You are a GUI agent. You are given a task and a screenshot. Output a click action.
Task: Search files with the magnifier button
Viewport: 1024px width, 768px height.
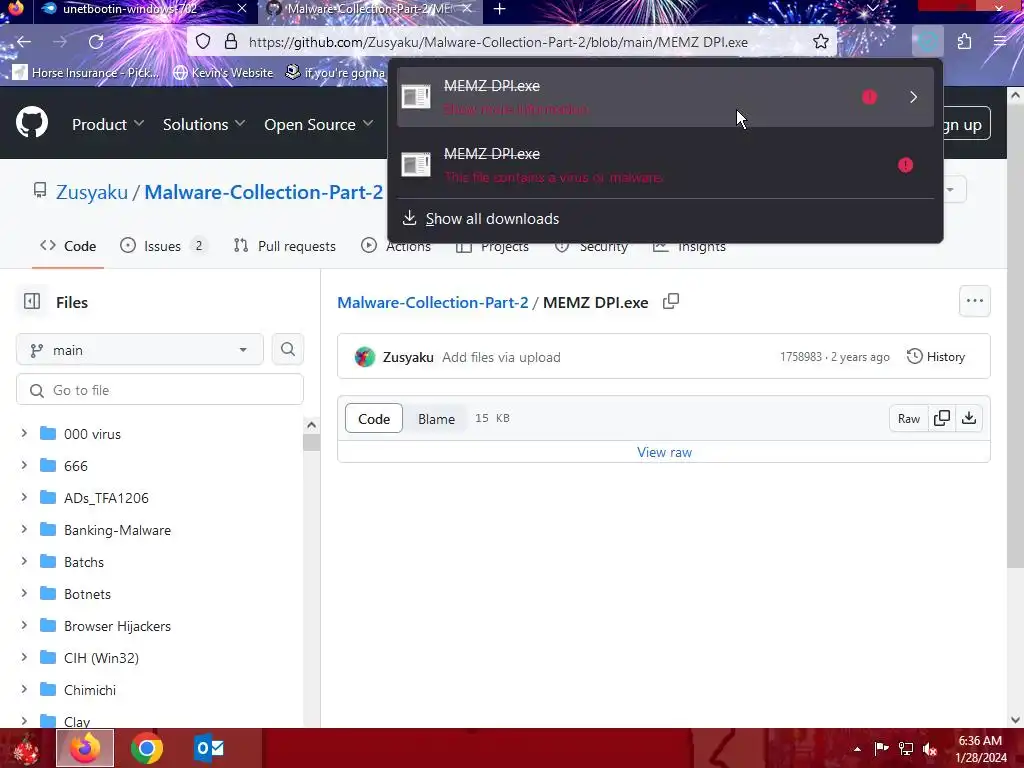coord(287,349)
